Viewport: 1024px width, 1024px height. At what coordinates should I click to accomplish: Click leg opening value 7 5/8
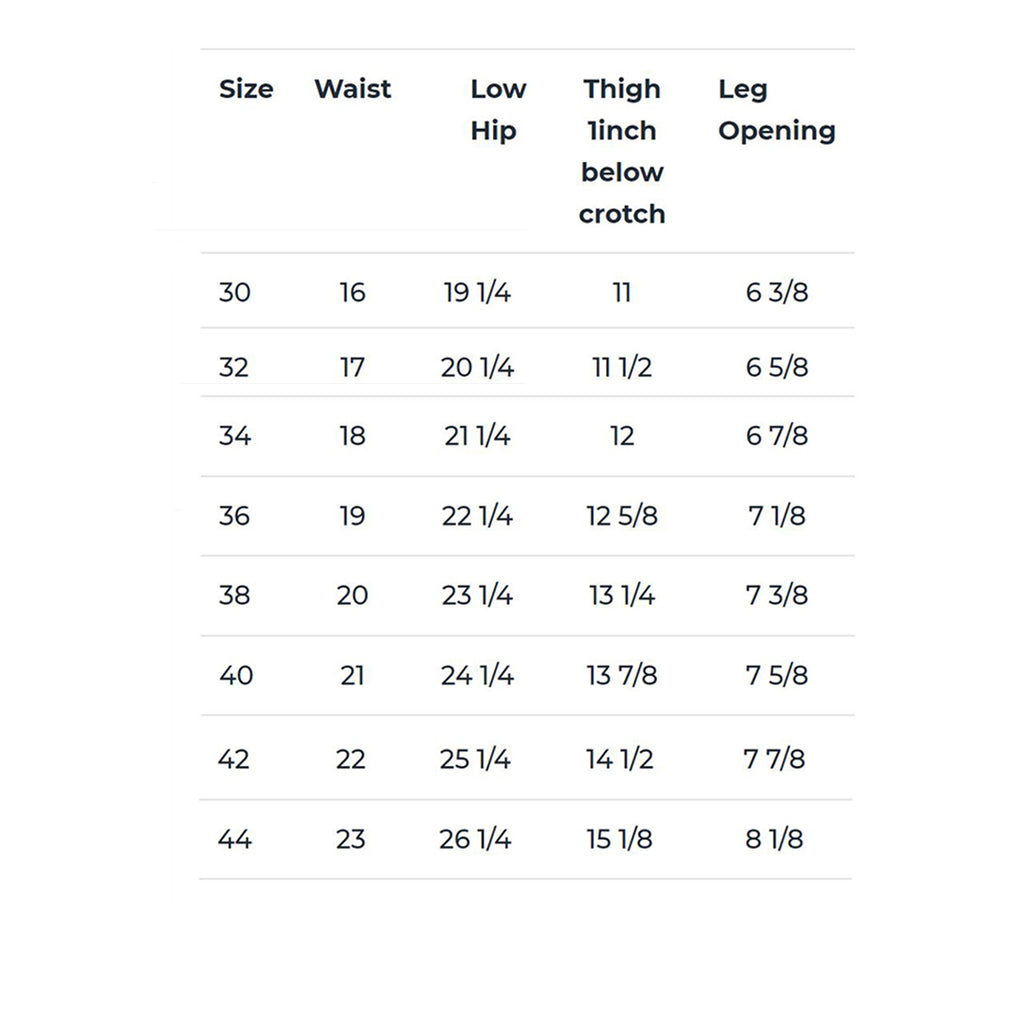777,676
